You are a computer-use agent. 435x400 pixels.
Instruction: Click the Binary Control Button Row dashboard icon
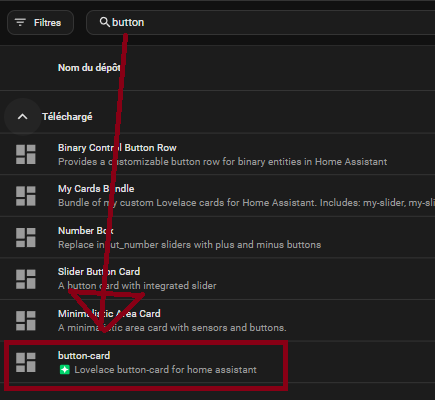click(26, 154)
